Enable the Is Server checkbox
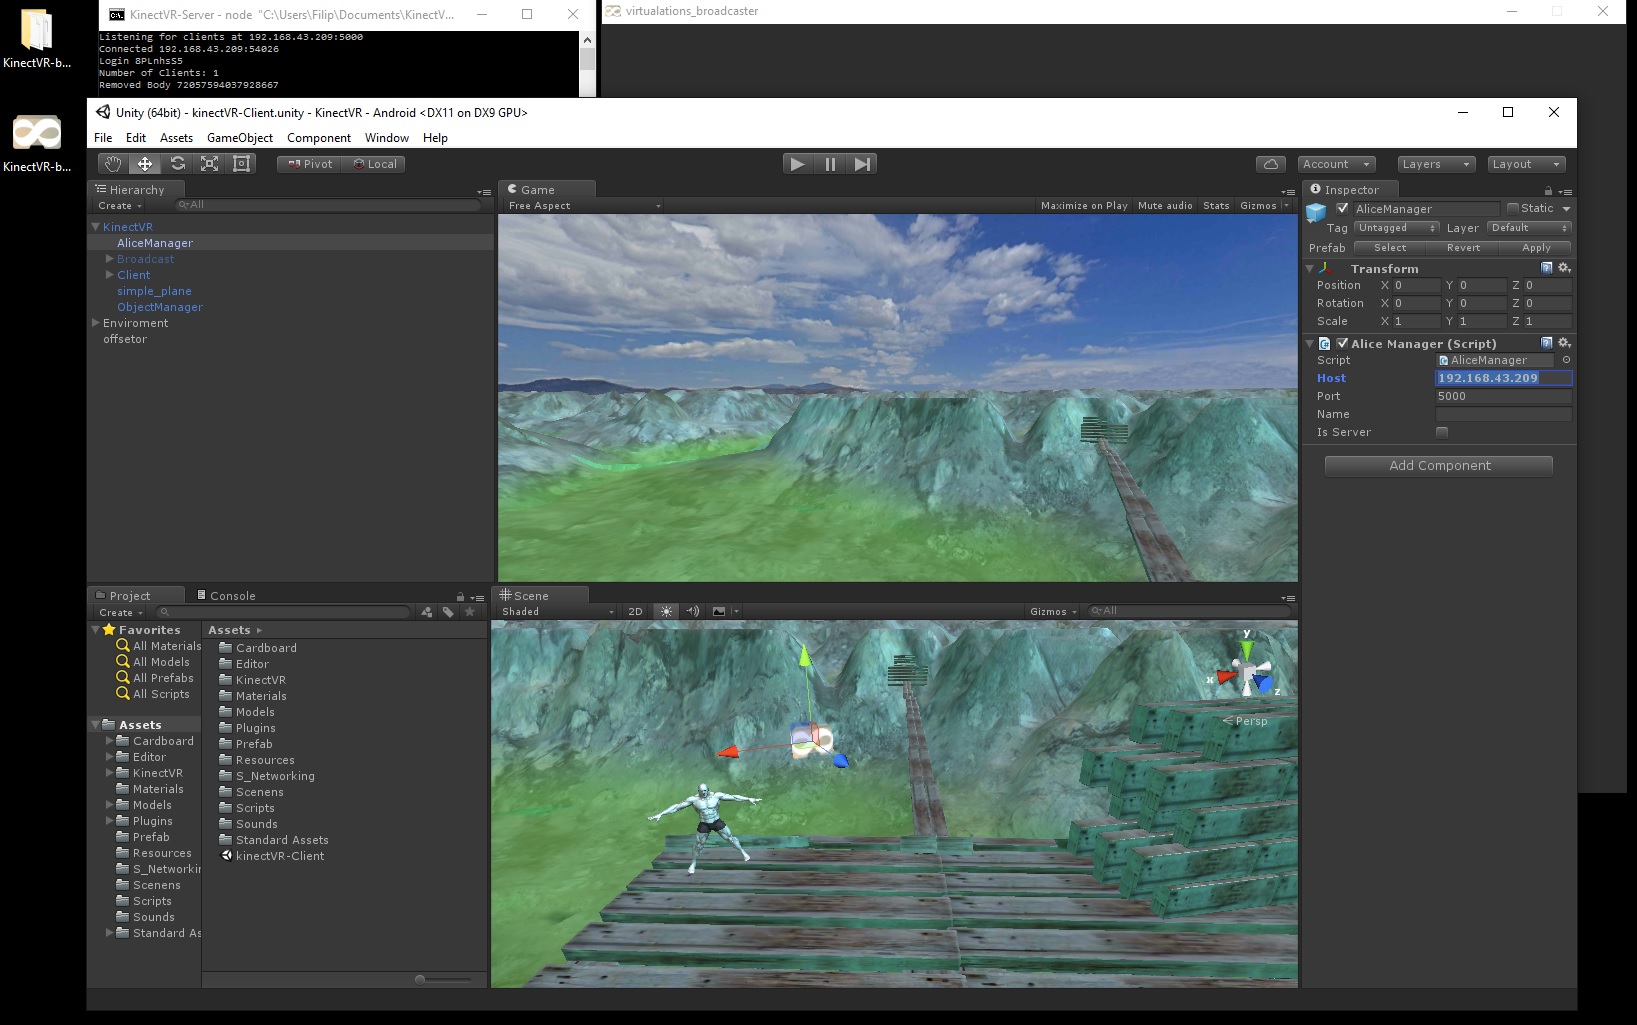Viewport: 1637px width, 1025px height. (1442, 432)
